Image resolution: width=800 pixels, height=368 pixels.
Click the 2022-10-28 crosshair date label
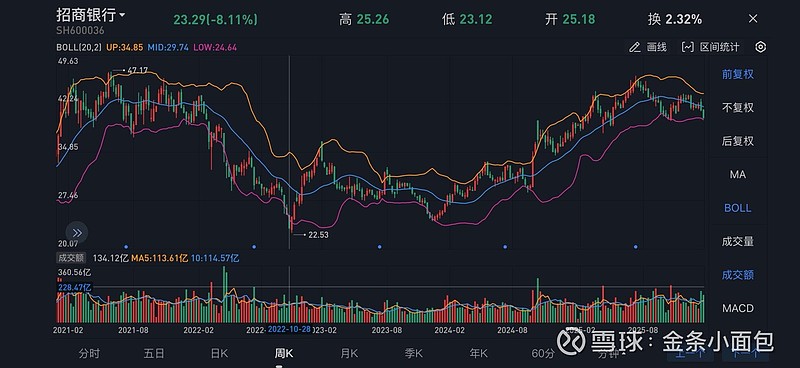pyautogui.click(x=289, y=329)
